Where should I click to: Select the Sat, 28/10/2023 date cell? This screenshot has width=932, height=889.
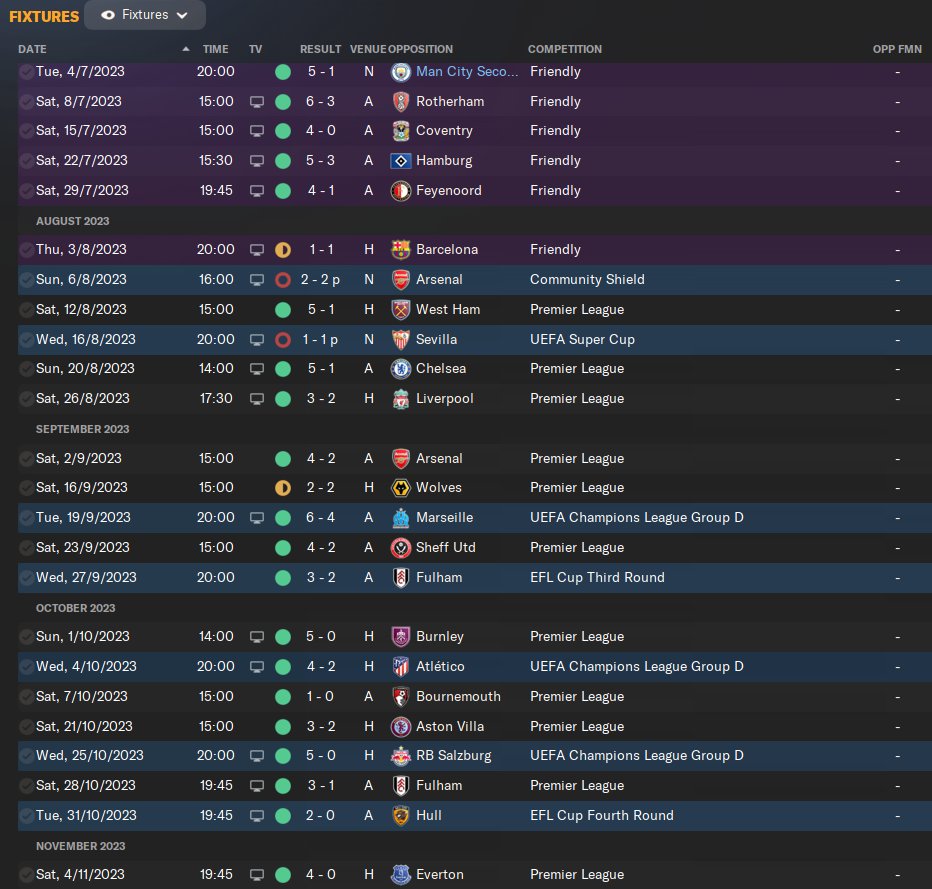[x=86, y=786]
